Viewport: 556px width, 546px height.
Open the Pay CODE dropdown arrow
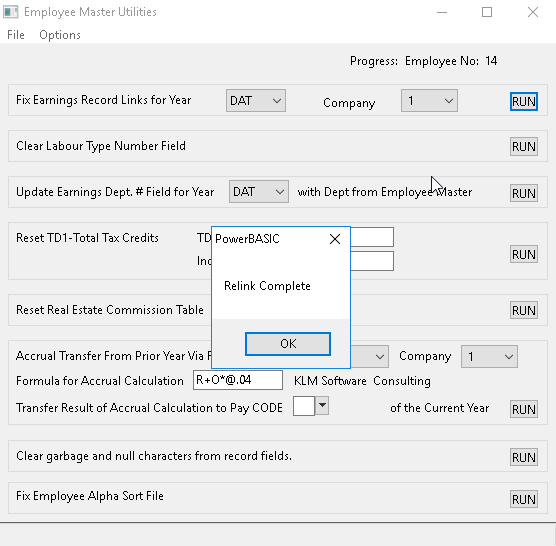pos(322,405)
